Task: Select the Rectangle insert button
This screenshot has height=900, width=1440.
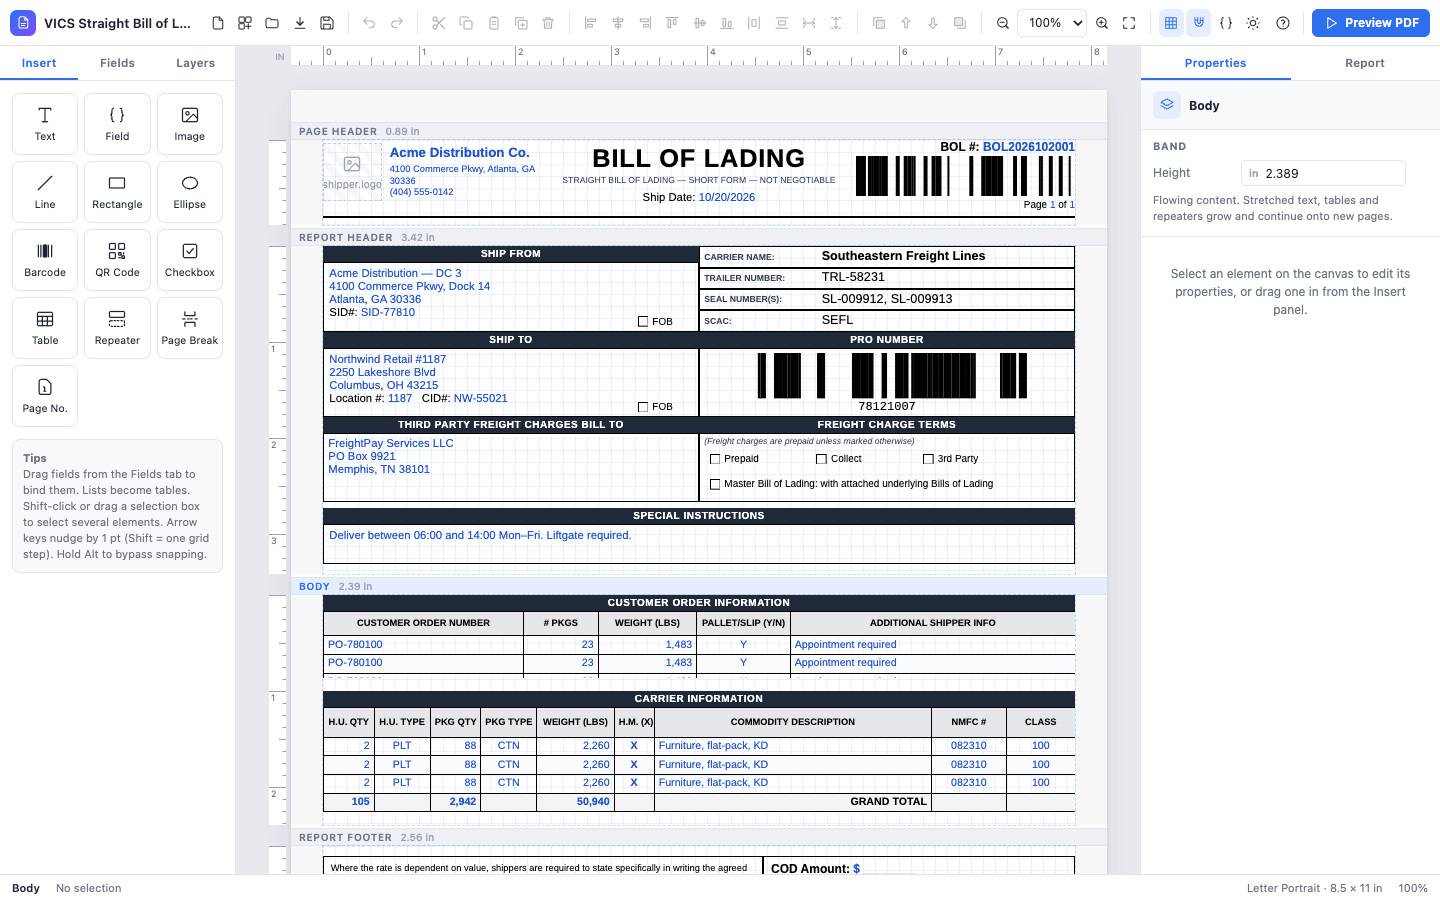Action: [x=117, y=192]
